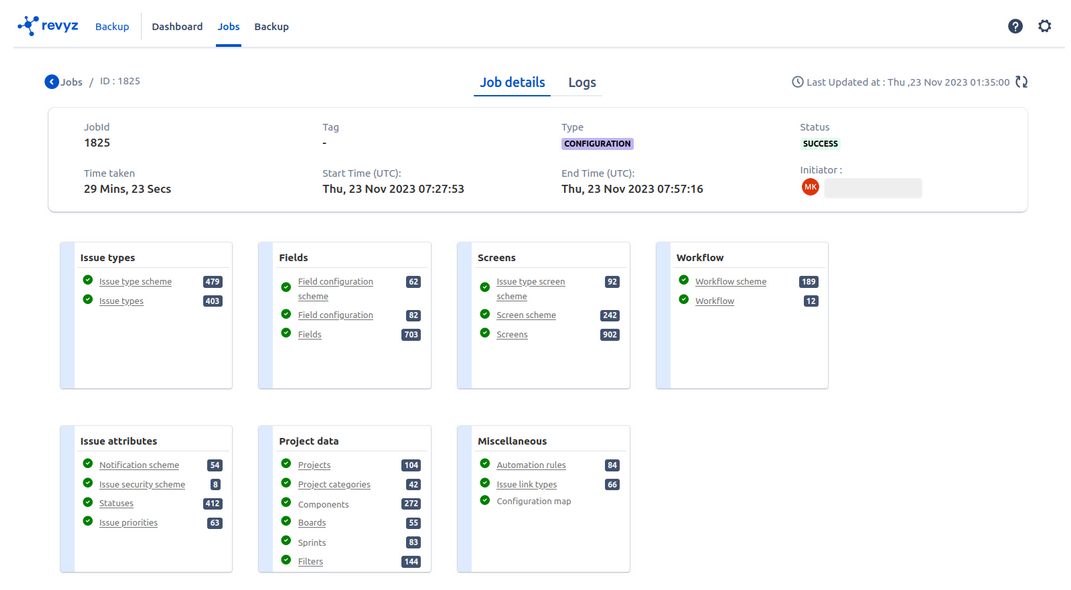Click the green check beside Issue type scheme

[x=88, y=281]
